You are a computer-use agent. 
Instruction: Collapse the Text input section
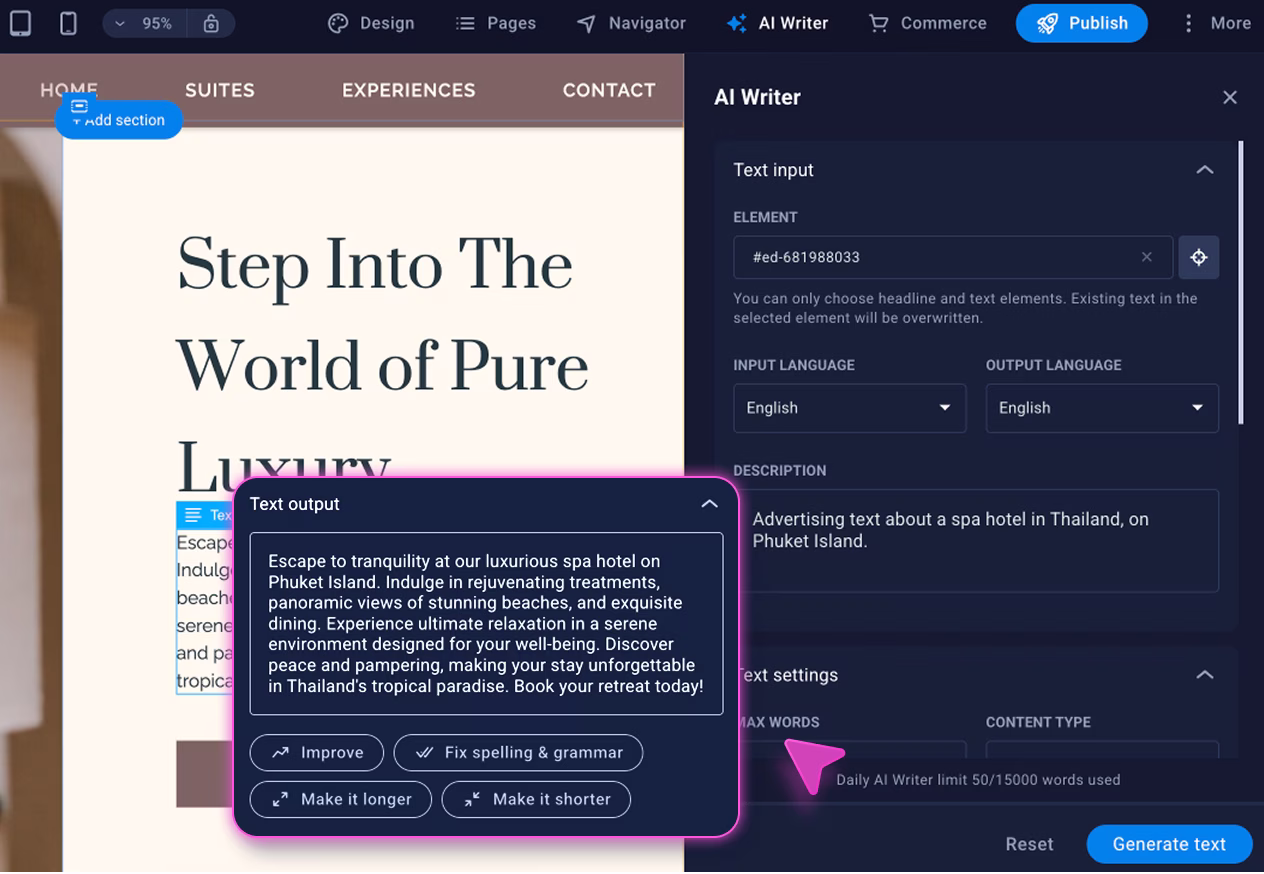[x=1205, y=169]
